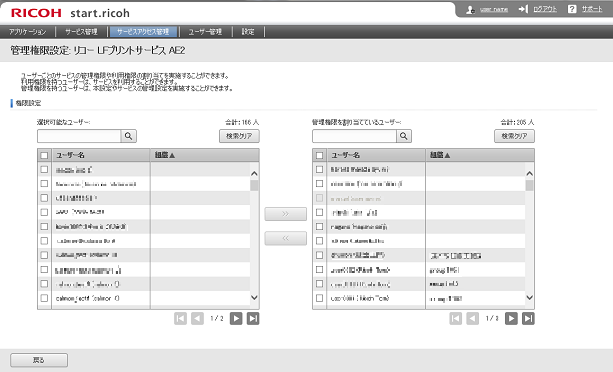Click the RICOH logo in the header

click(x=36, y=13)
